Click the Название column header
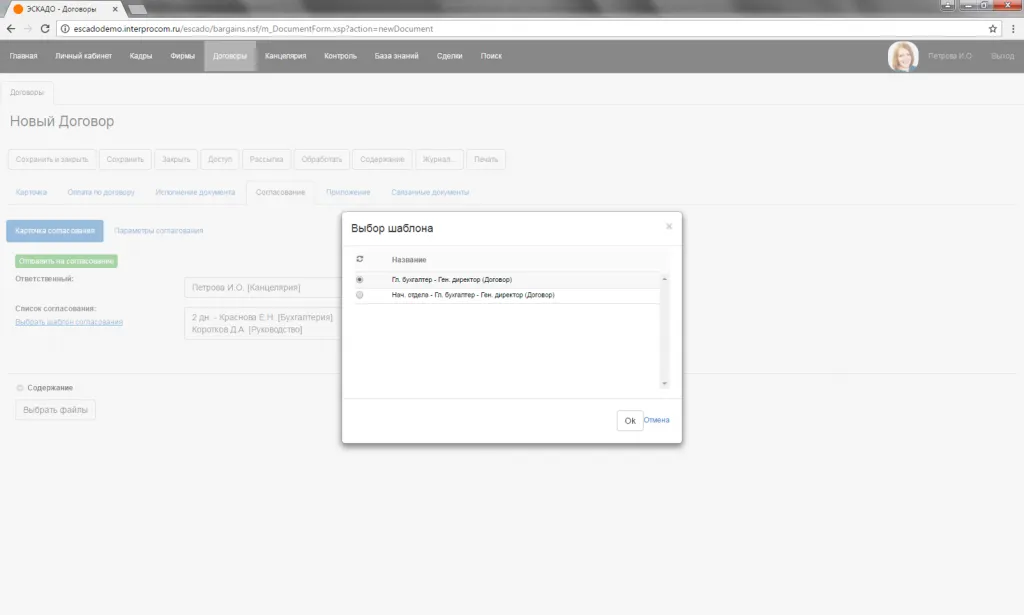The width and height of the screenshot is (1024, 615). [409, 260]
